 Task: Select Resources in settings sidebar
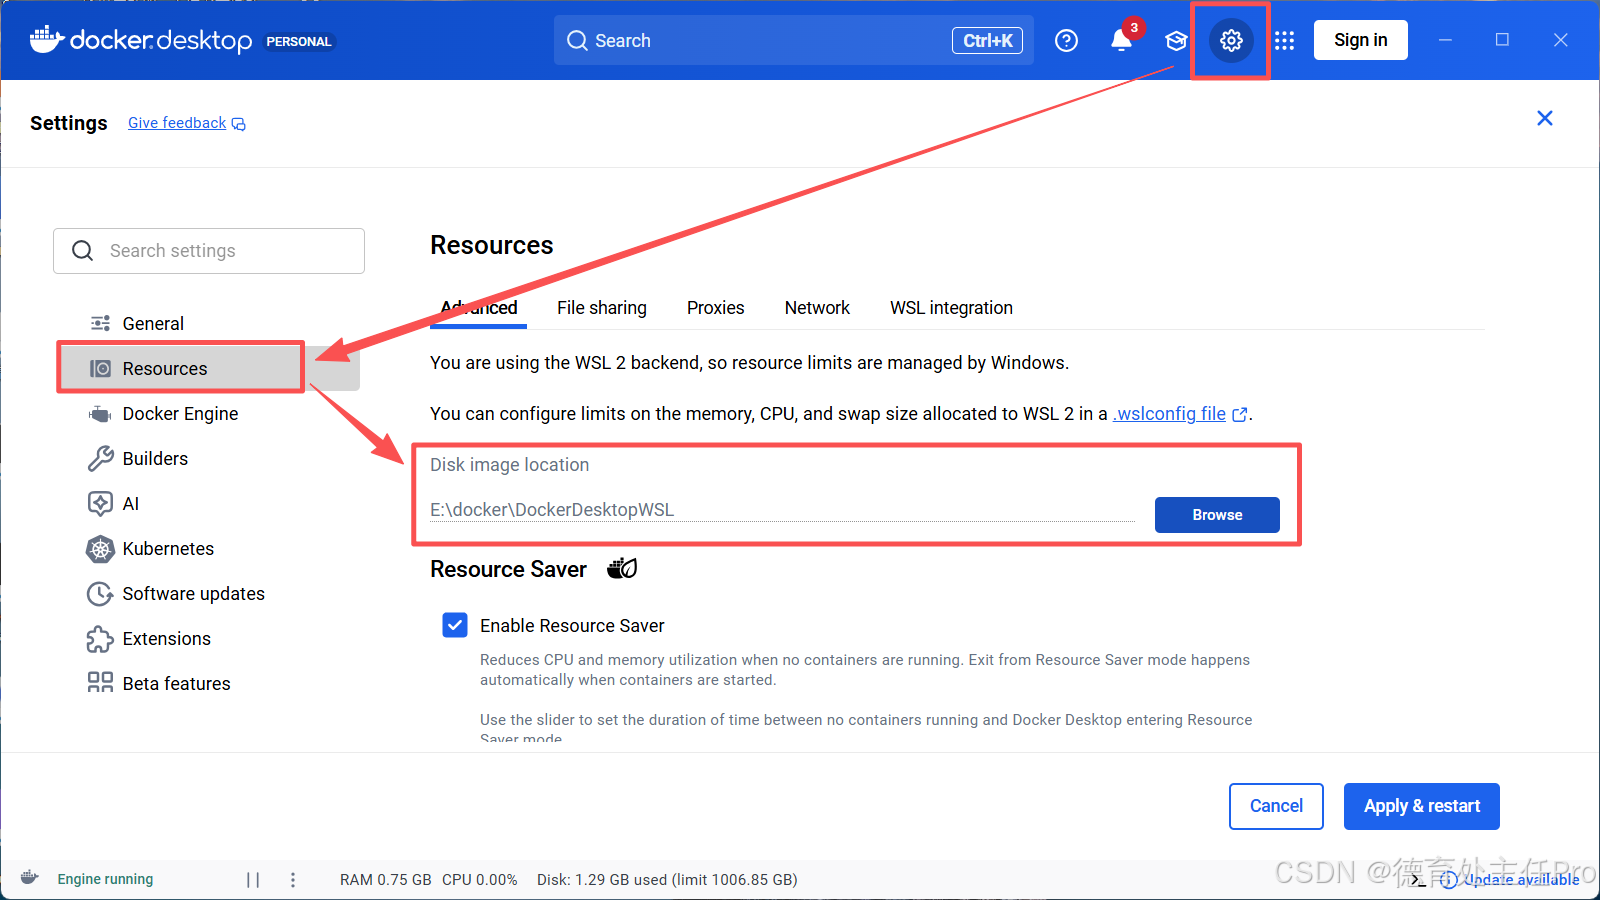point(209,368)
